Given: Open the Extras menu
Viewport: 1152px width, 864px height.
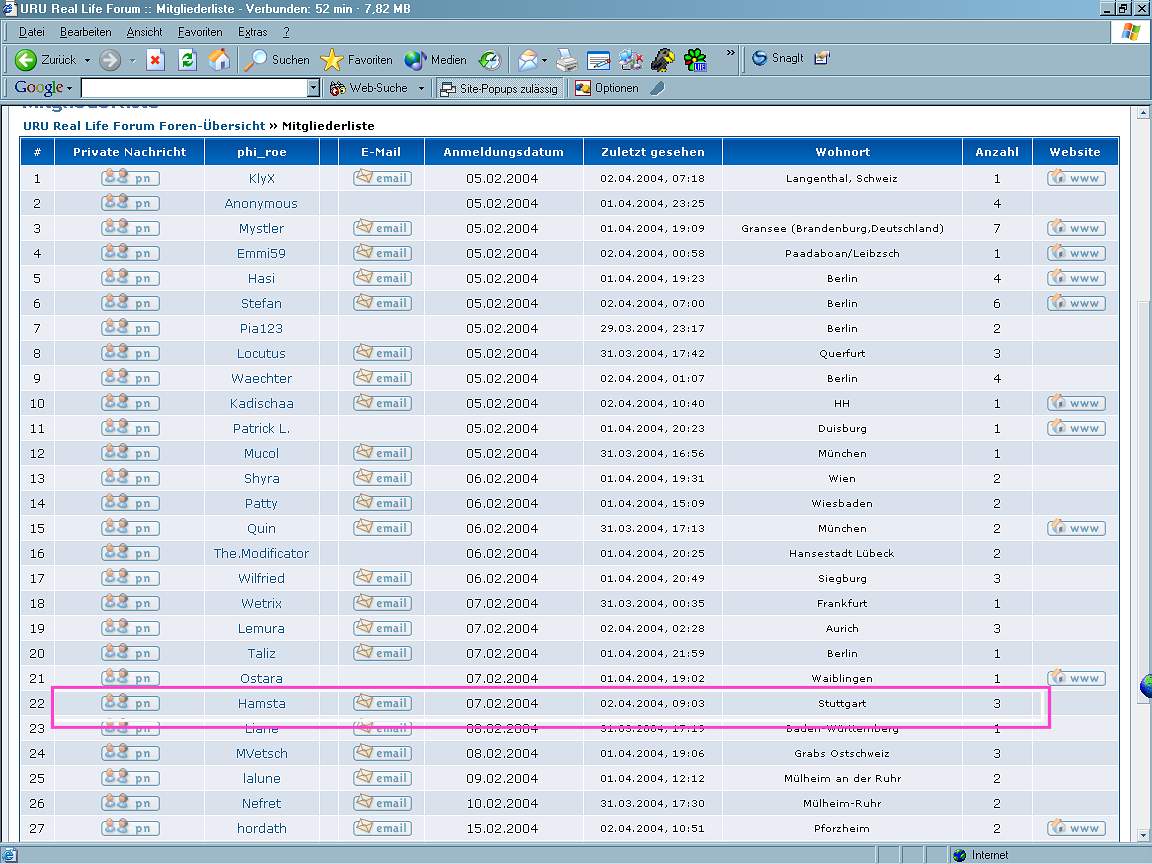Looking at the screenshot, I should point(252,32).
